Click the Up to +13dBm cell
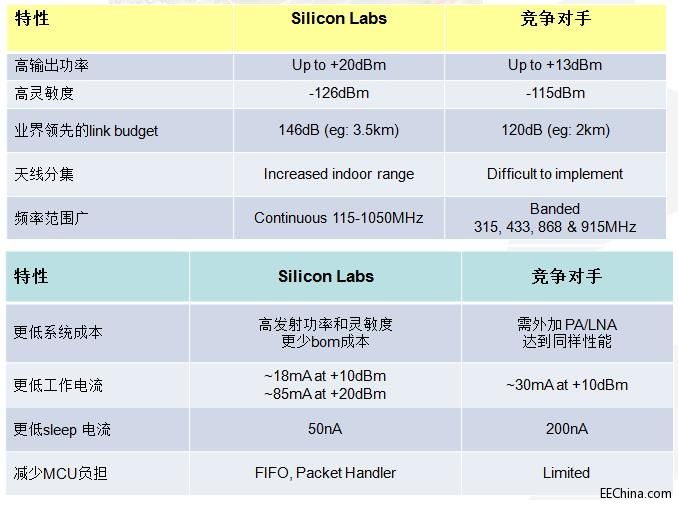 (555, 65)
